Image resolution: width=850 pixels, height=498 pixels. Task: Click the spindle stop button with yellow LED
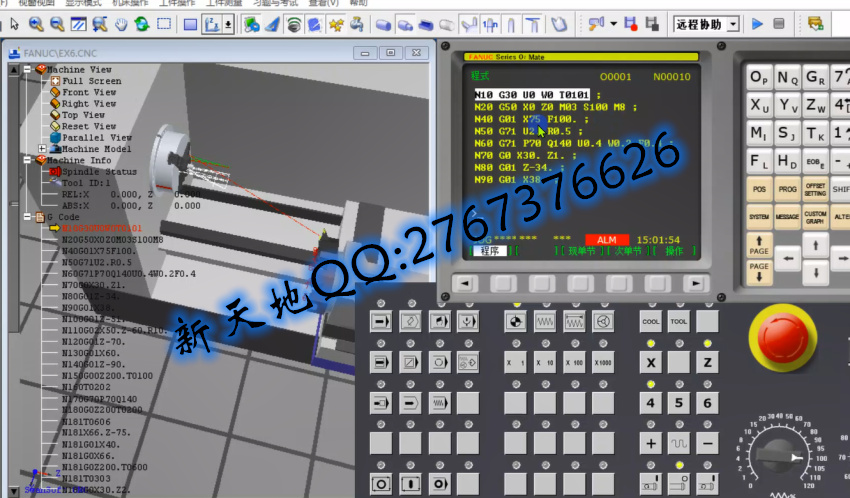pos(679,484)
